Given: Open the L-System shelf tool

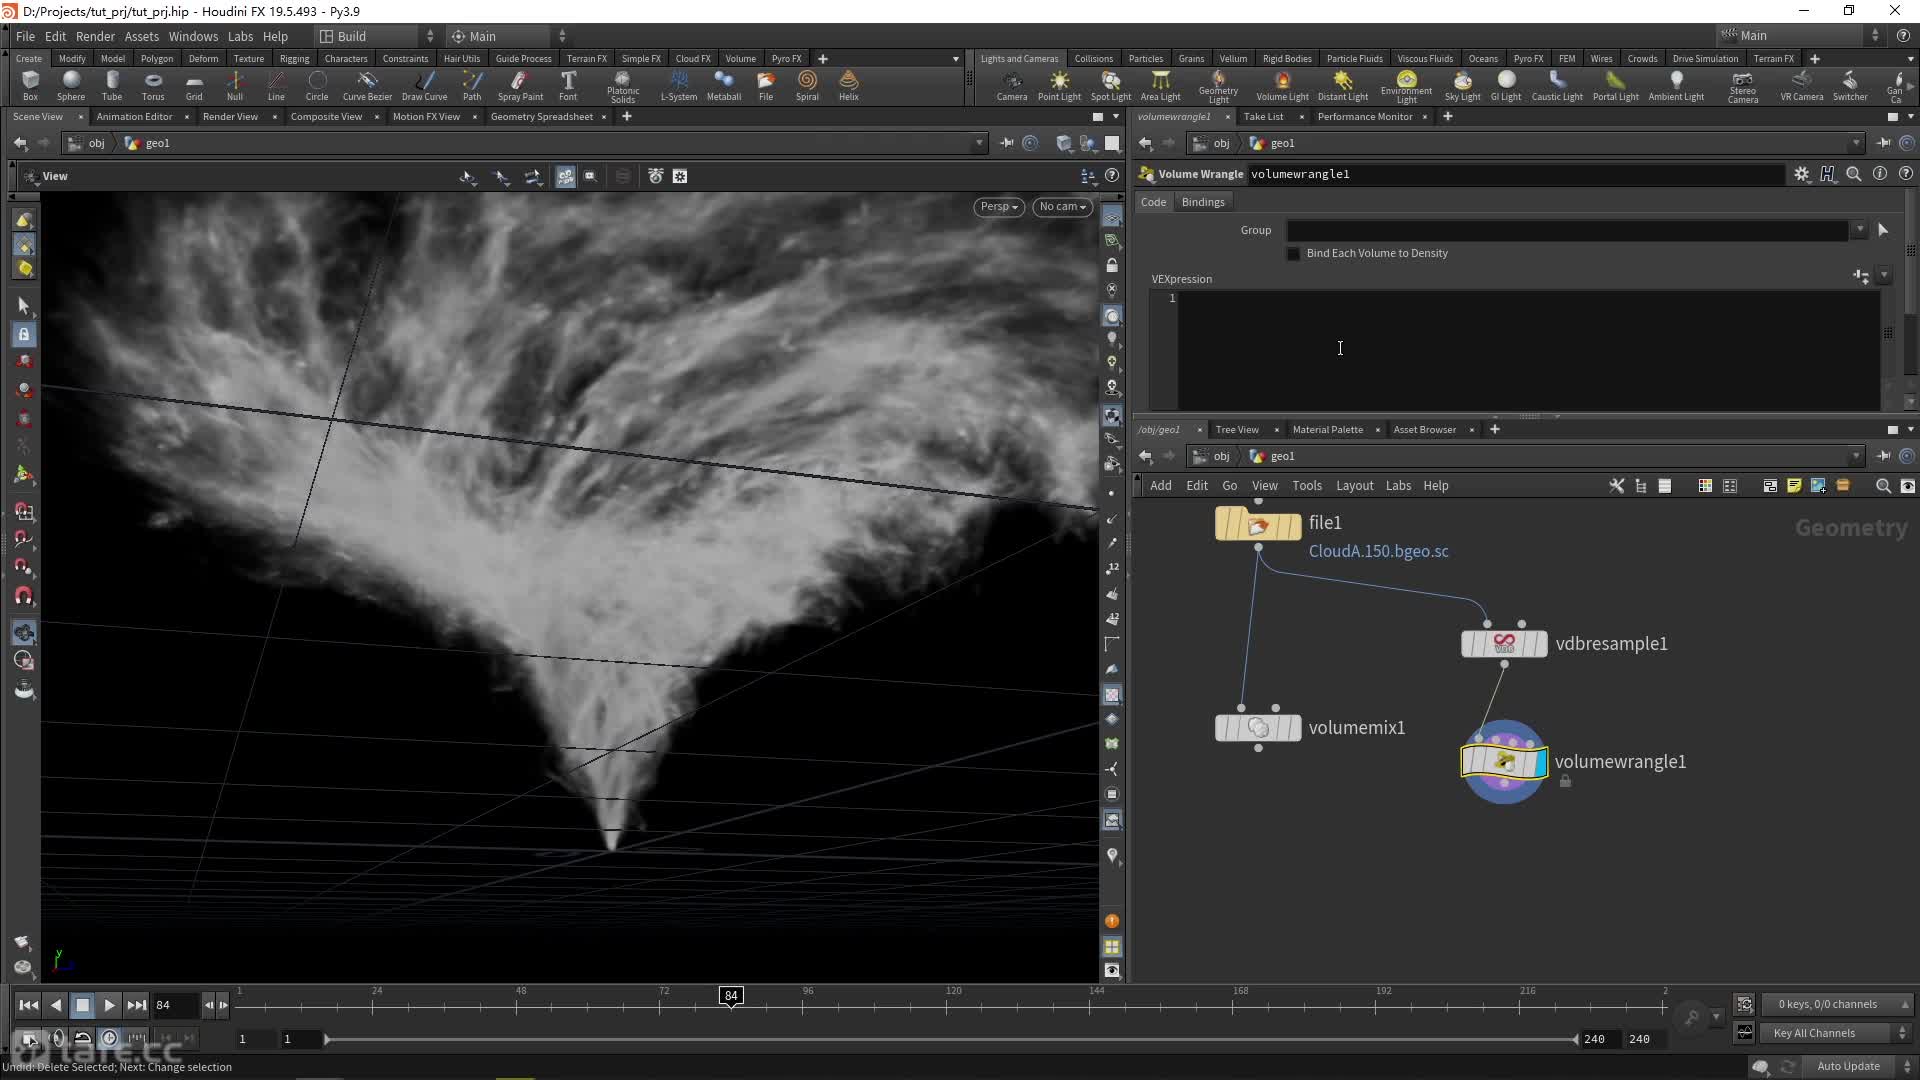Looking at the screenshot, I should [679, 85].
